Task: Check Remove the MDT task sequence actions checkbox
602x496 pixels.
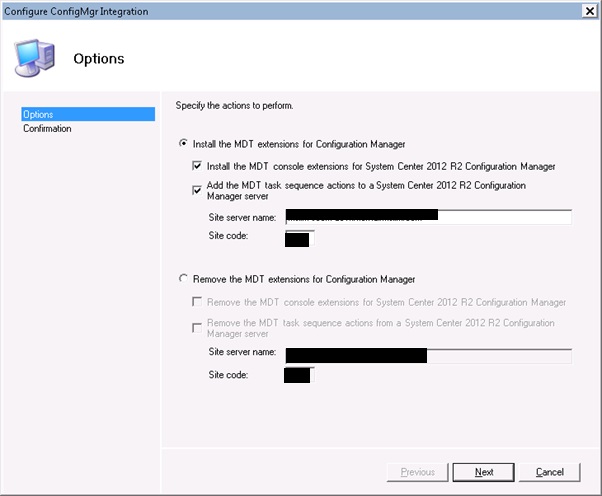Action: tap(197, 324)
